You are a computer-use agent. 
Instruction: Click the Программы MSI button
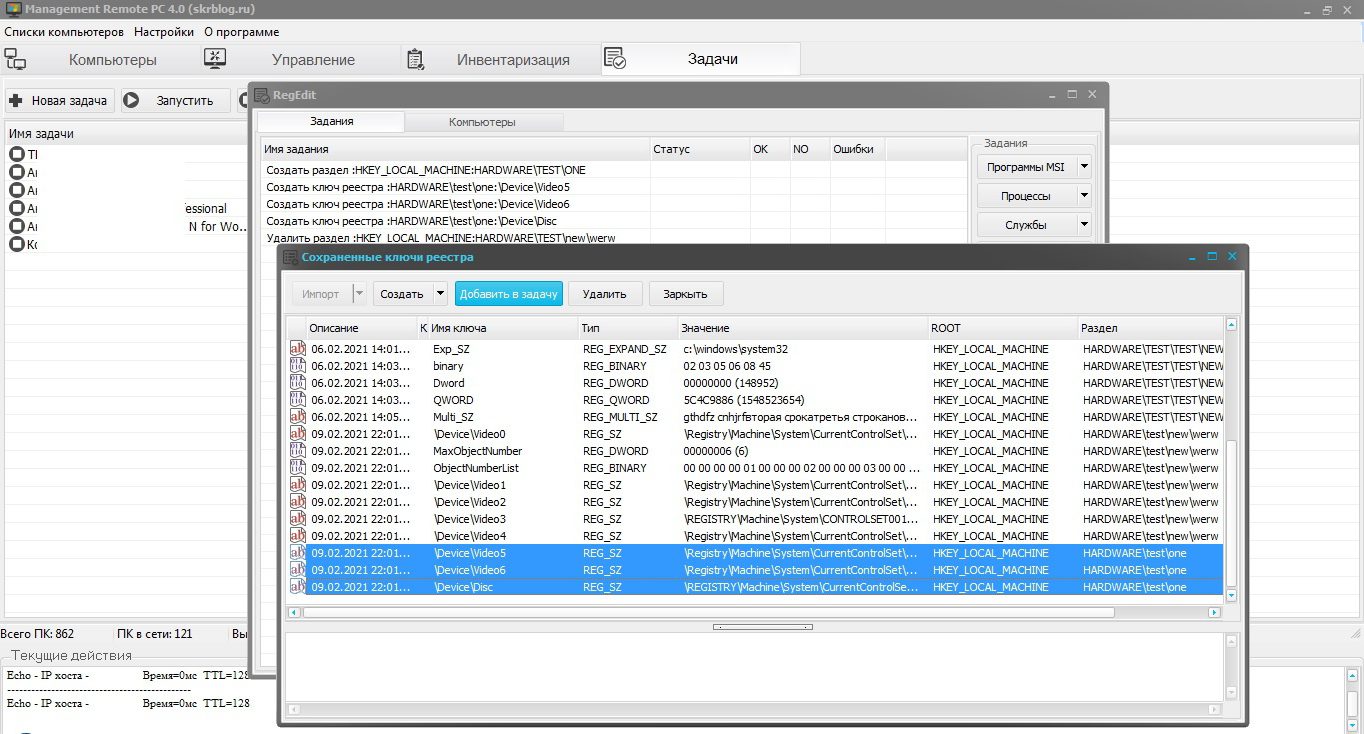(x=1026, y=167)
